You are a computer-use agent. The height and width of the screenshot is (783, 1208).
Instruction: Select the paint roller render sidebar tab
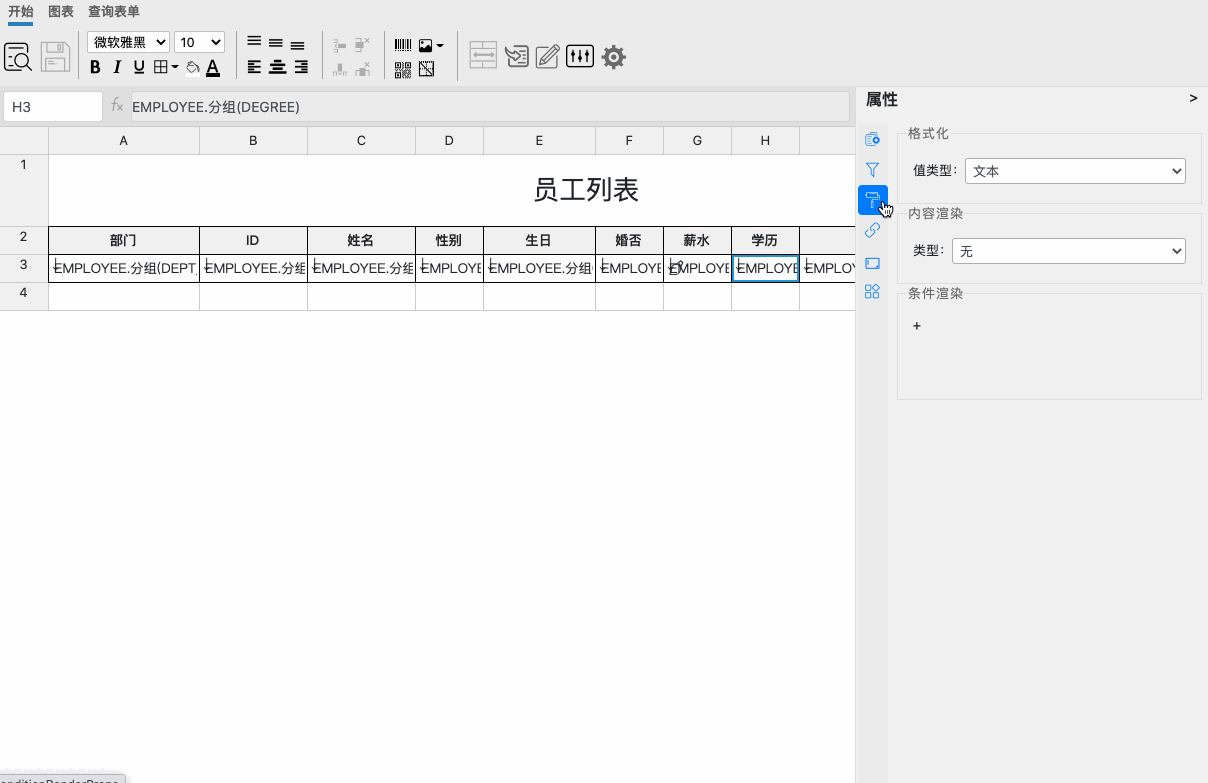872,200
